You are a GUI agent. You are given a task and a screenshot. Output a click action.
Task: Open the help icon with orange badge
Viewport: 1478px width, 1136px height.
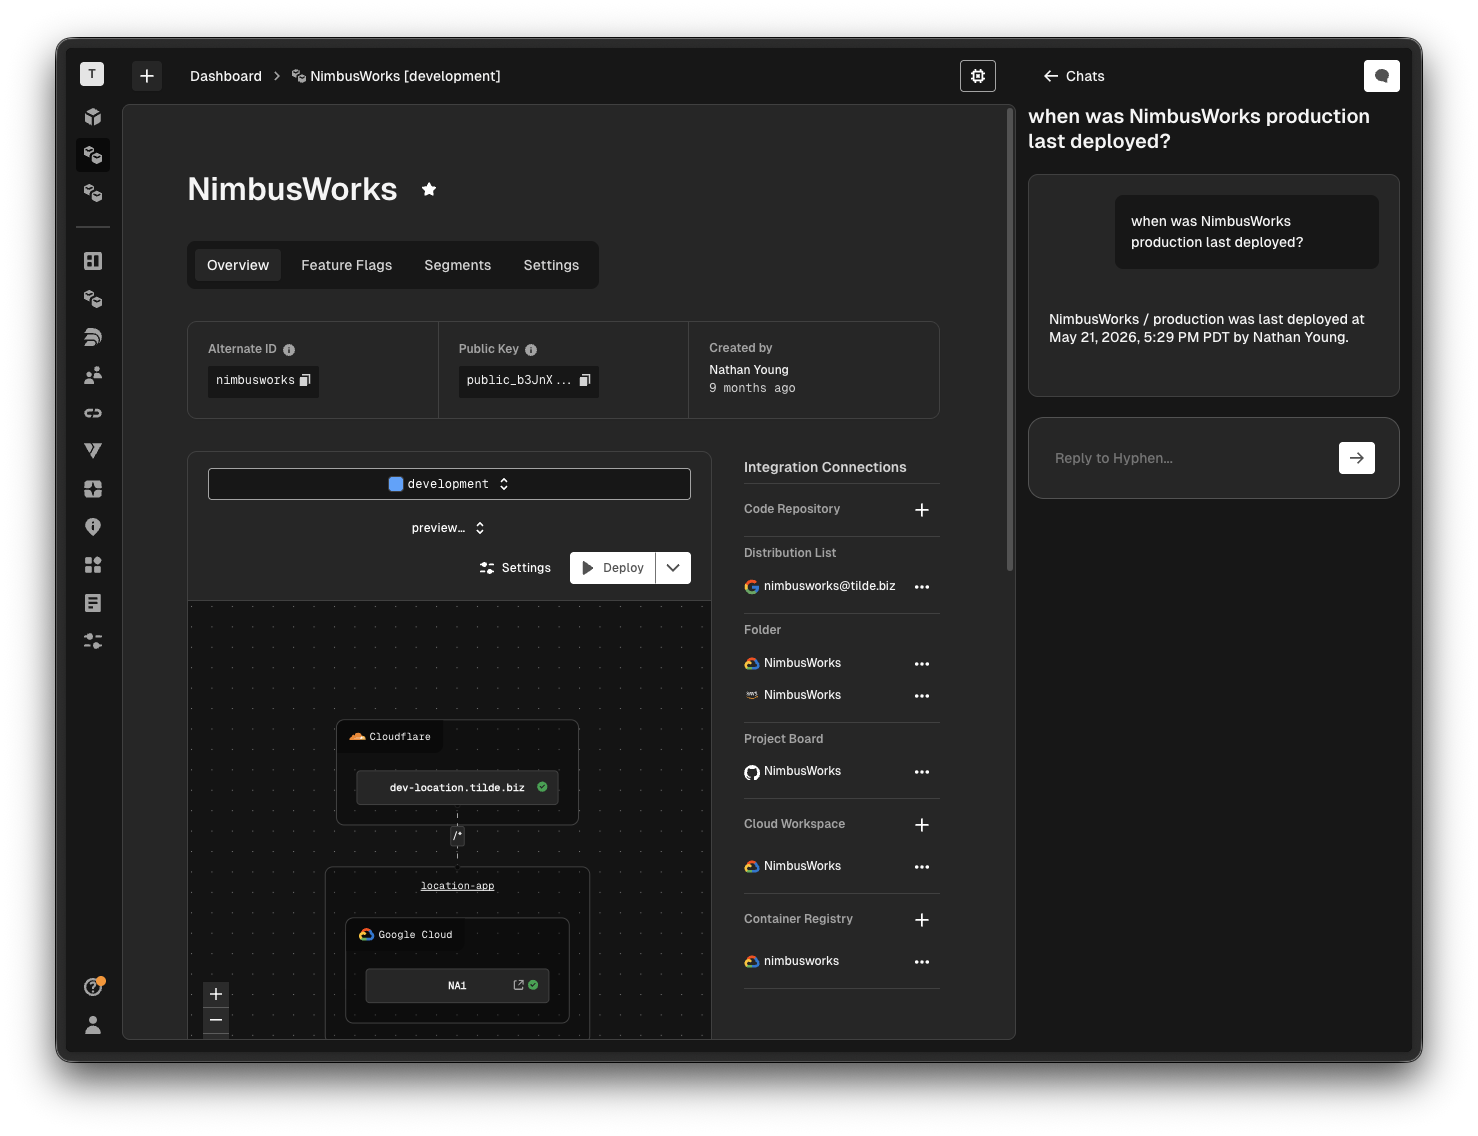(93, 987)
